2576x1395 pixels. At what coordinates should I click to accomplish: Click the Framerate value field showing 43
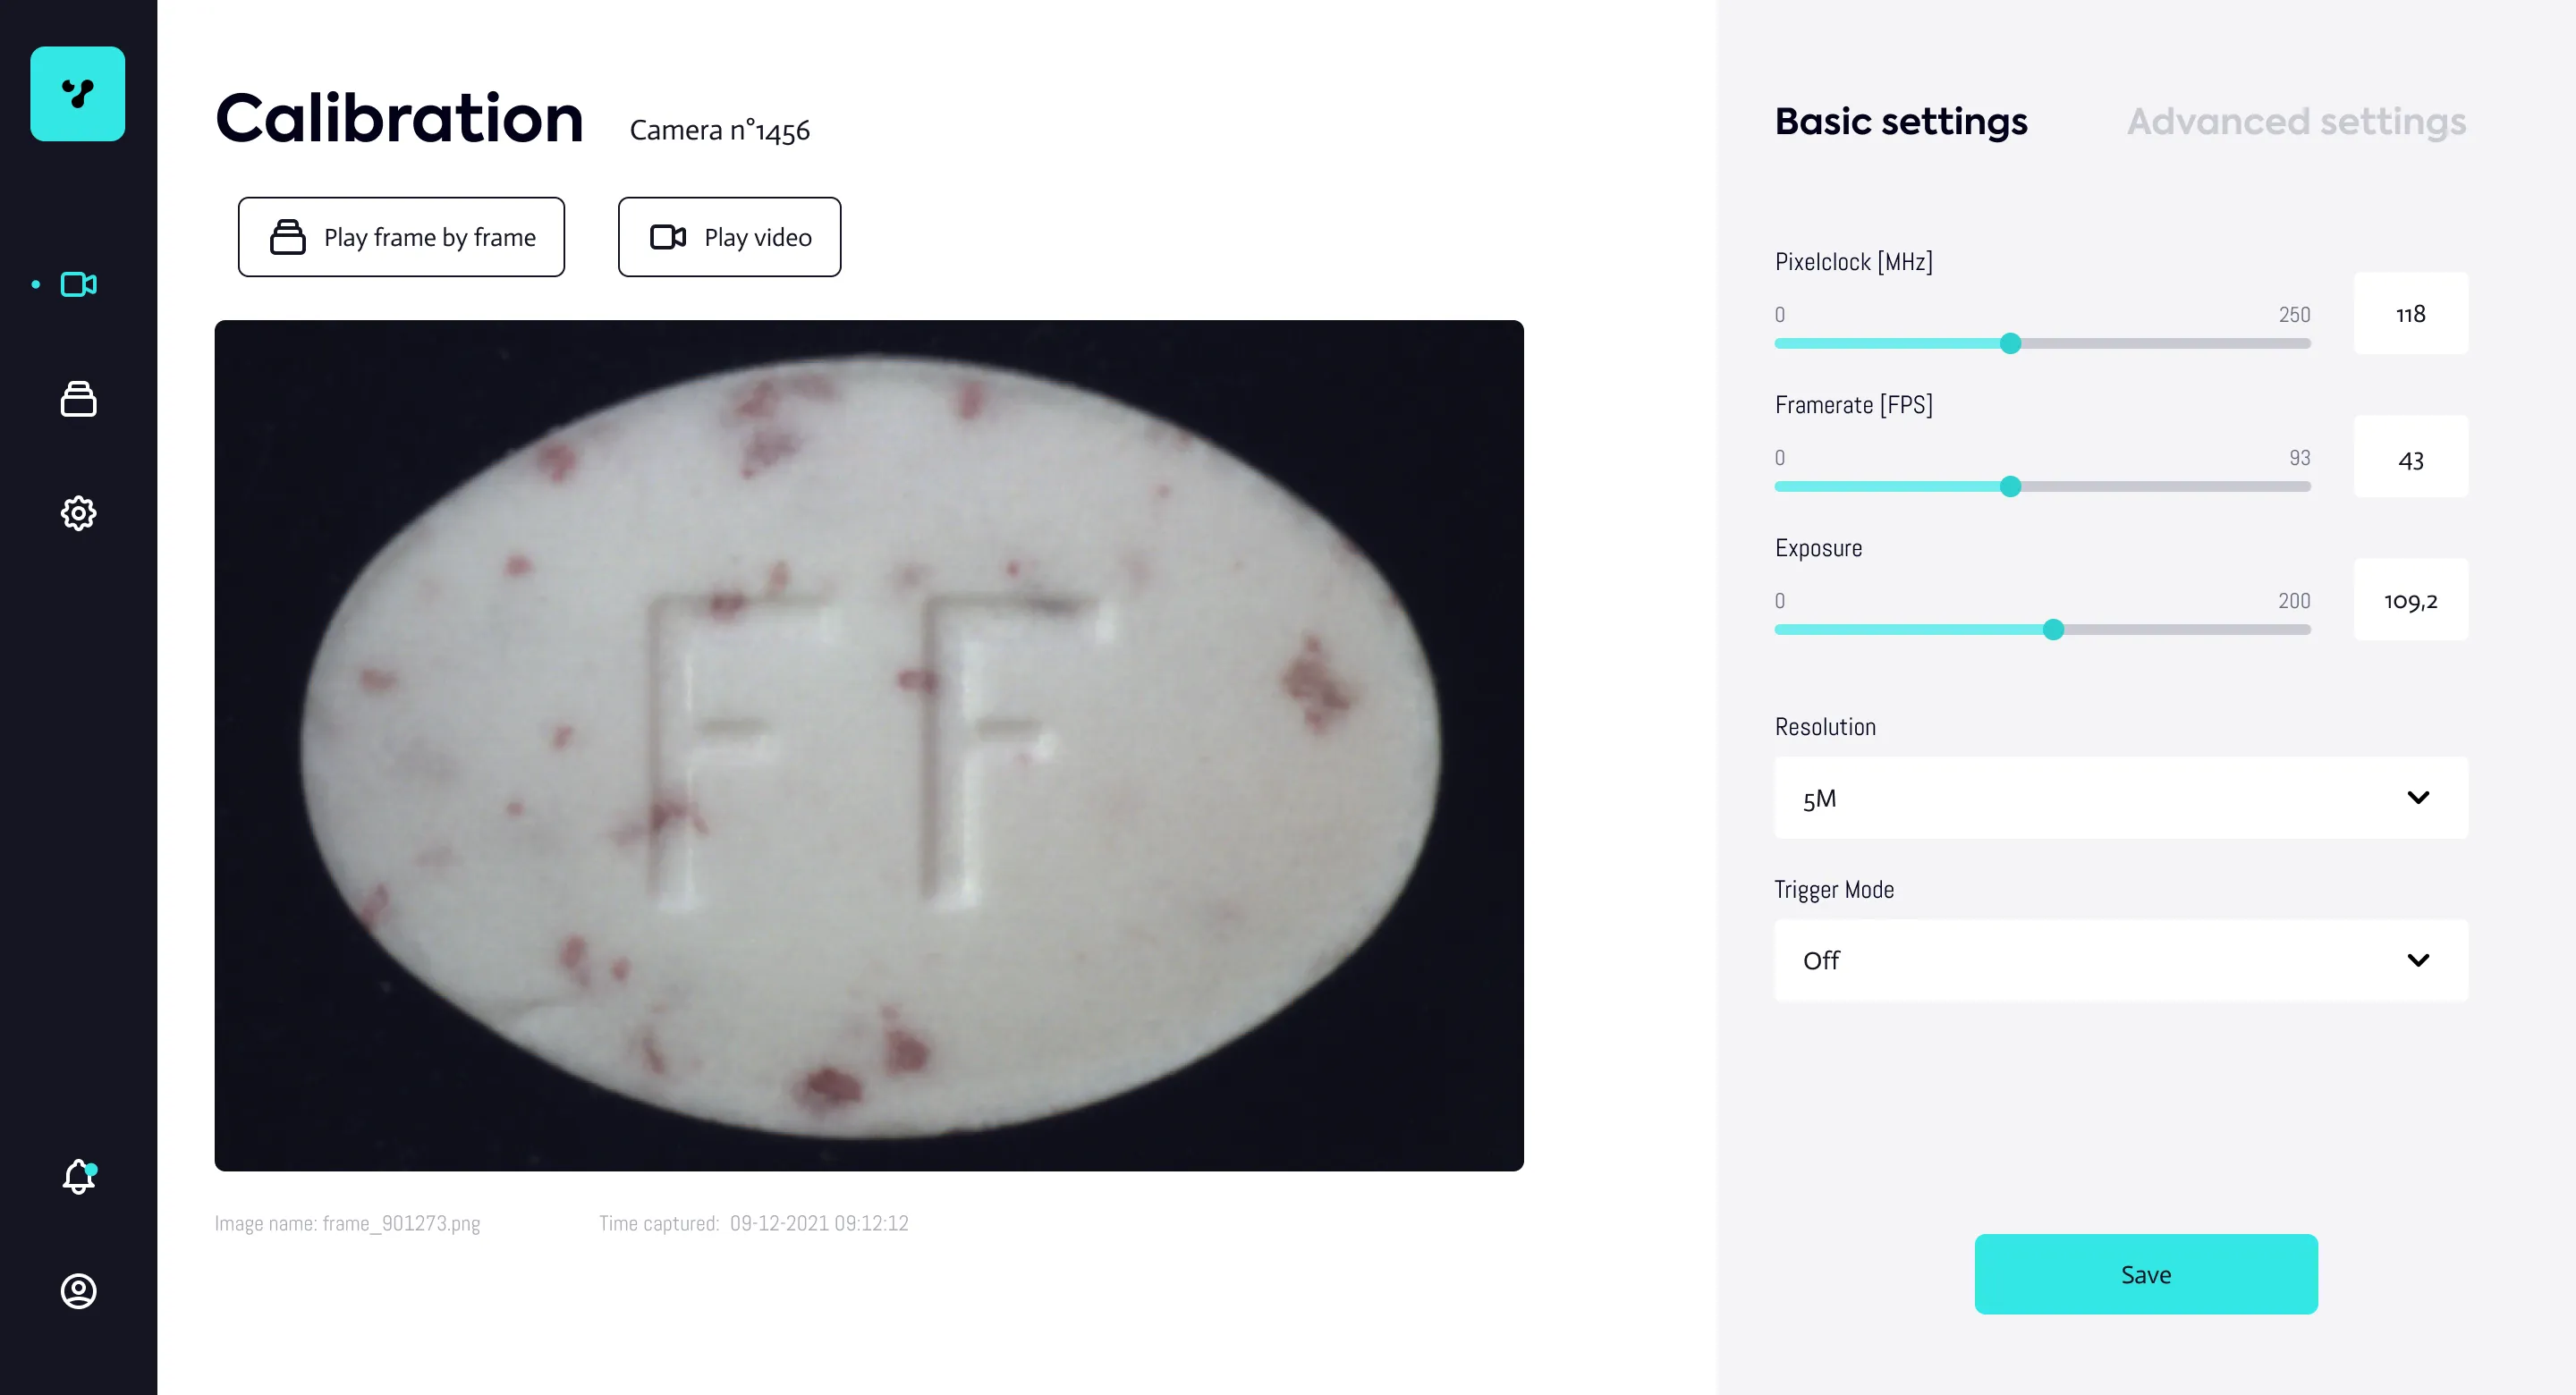click(x=2410, y=458)
